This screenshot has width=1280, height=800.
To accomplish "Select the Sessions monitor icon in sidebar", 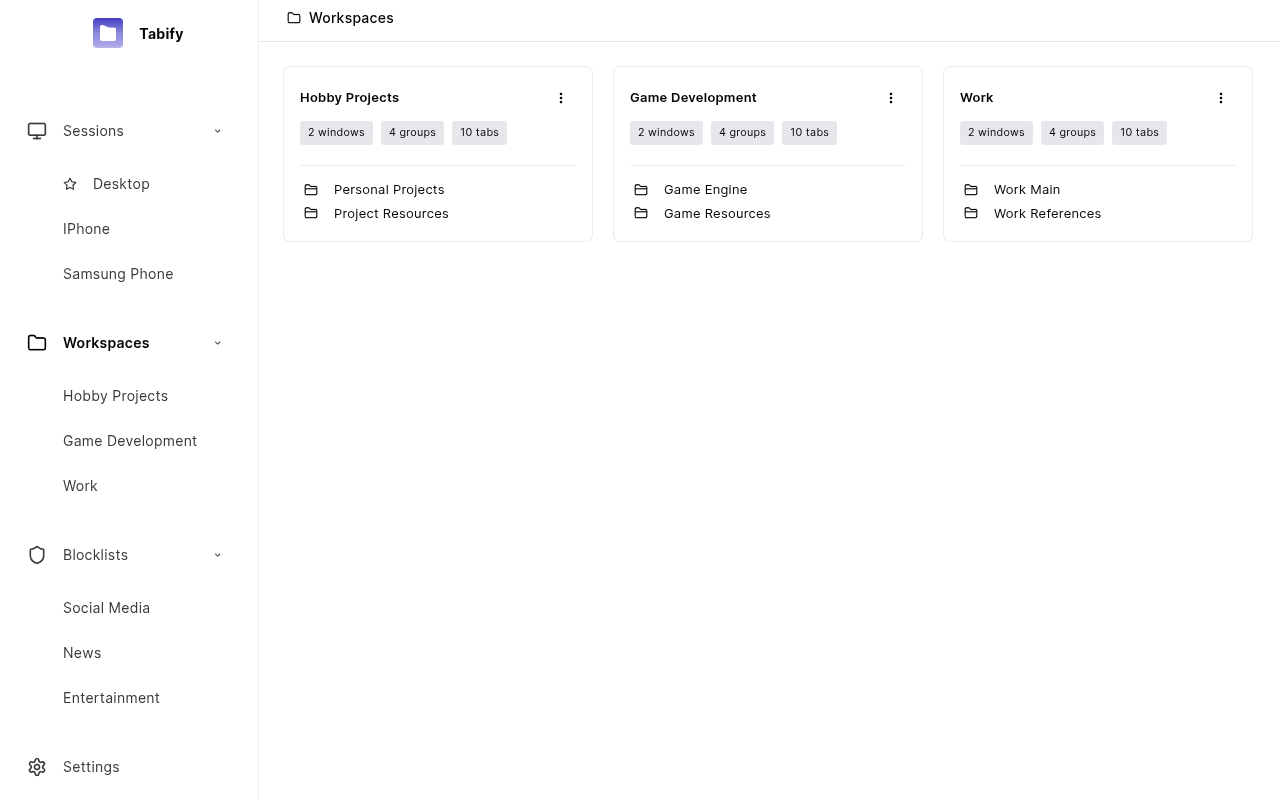I will [37, 131].
